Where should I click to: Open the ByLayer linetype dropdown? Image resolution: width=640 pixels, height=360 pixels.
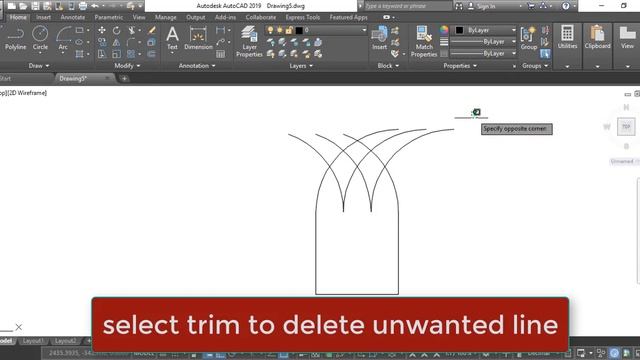coord(513,53)
